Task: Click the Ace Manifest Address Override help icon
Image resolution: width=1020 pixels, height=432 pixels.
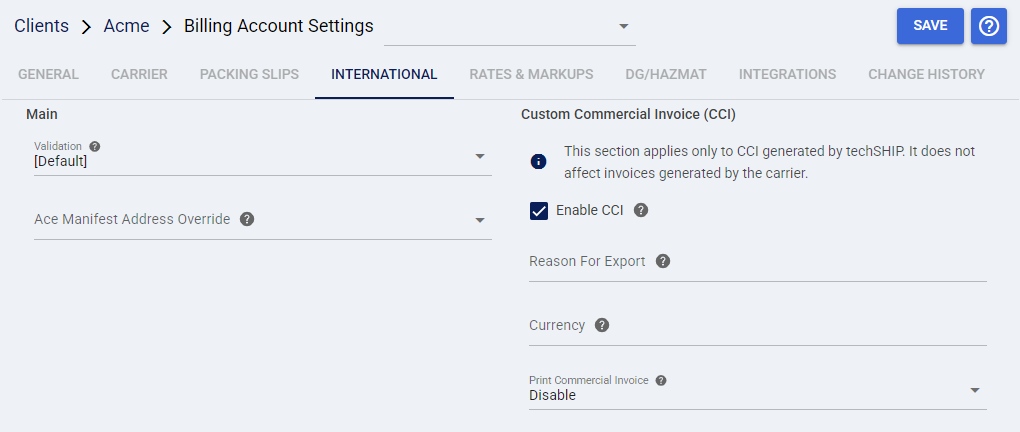Action: pyautogui.click(x=247, y=219)
